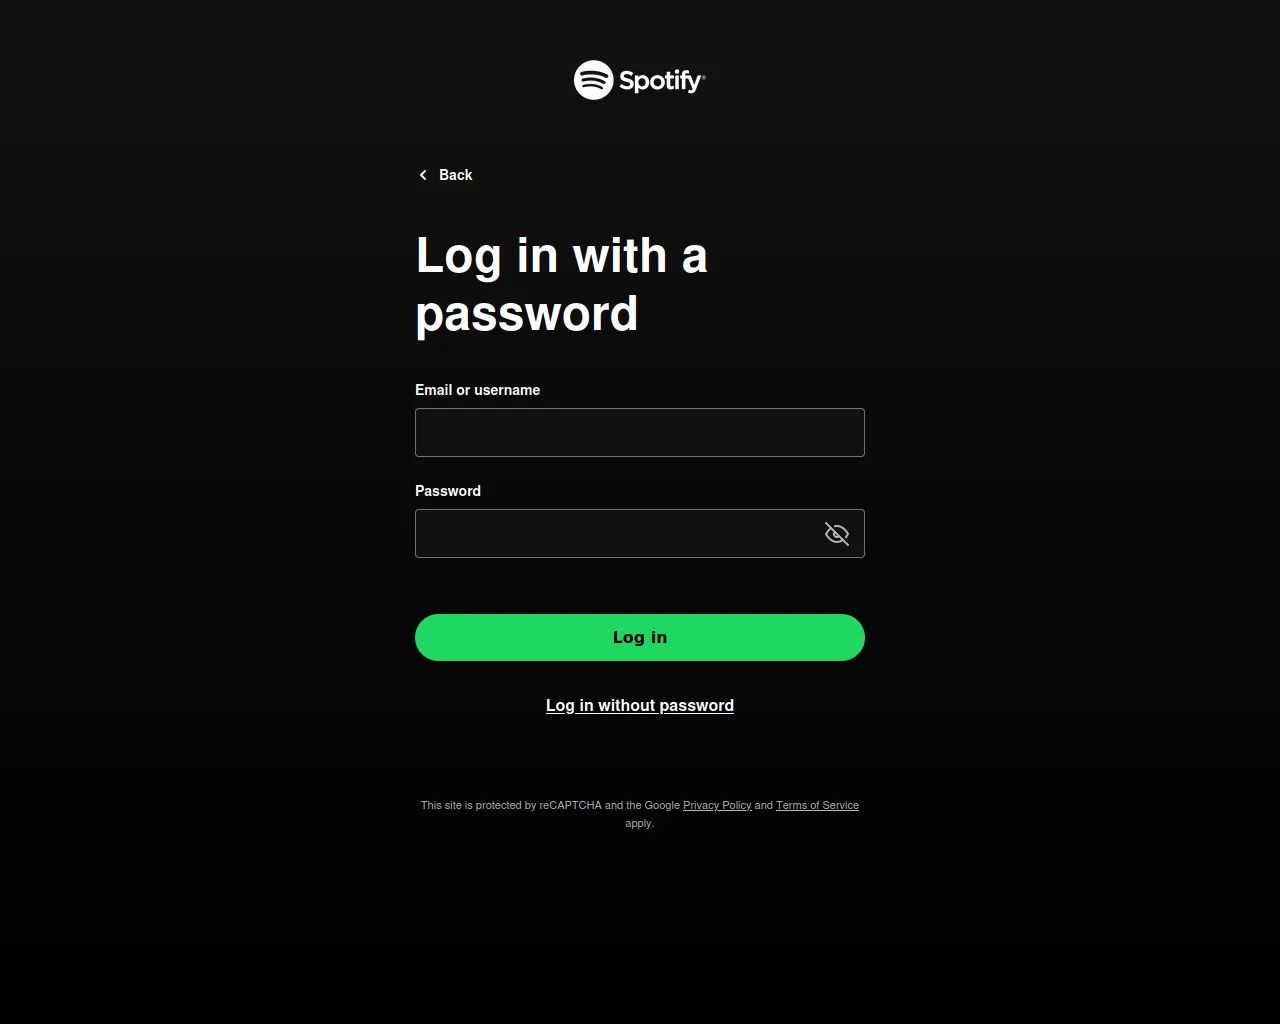Click the left chevron arrow beside Back
1280x1024 pixels.
pos(423,175)
